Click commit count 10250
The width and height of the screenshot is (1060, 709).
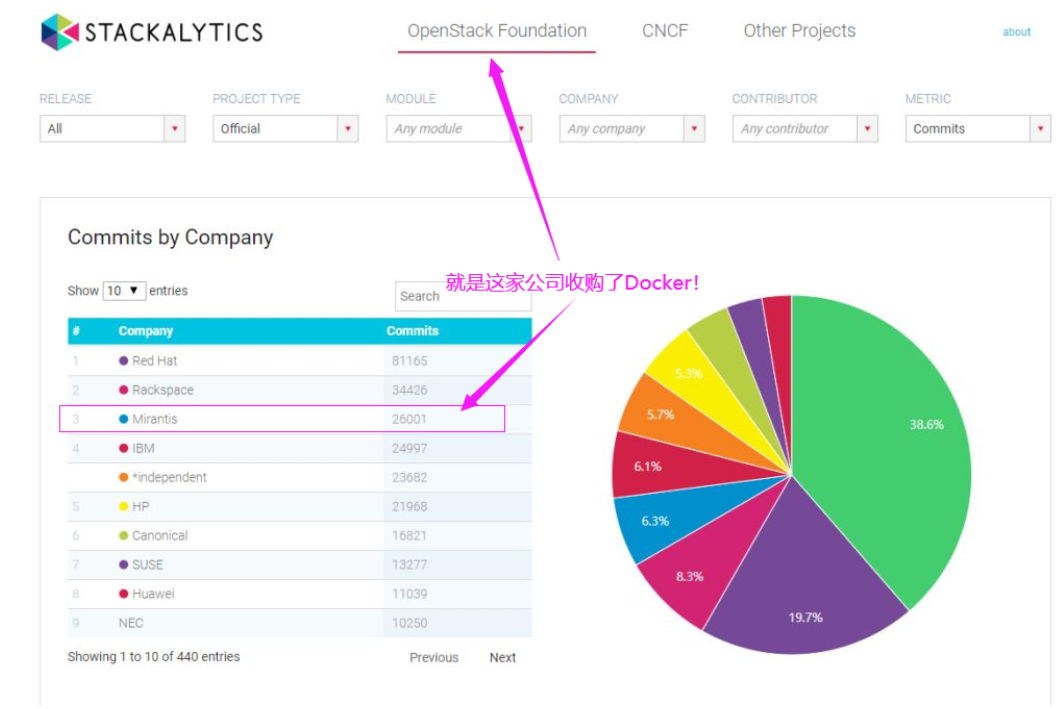pyautogui.click(x=410, y=622)
